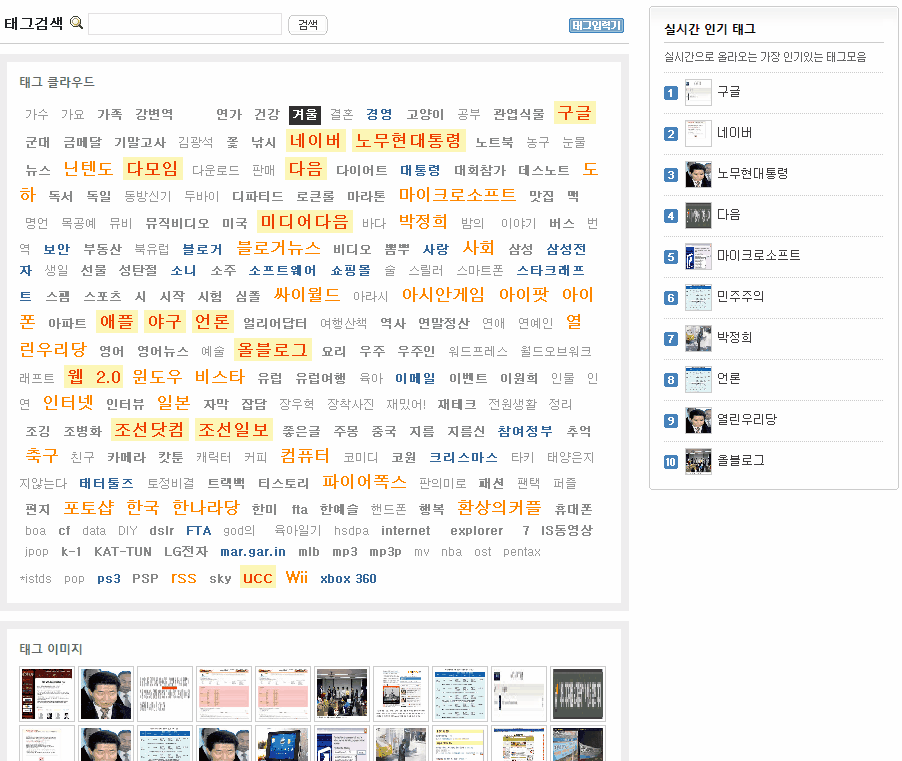The width and height of the screenshot is (902, 761).
Task: Select the 아이팟 tag
Action: coord(523,295)
